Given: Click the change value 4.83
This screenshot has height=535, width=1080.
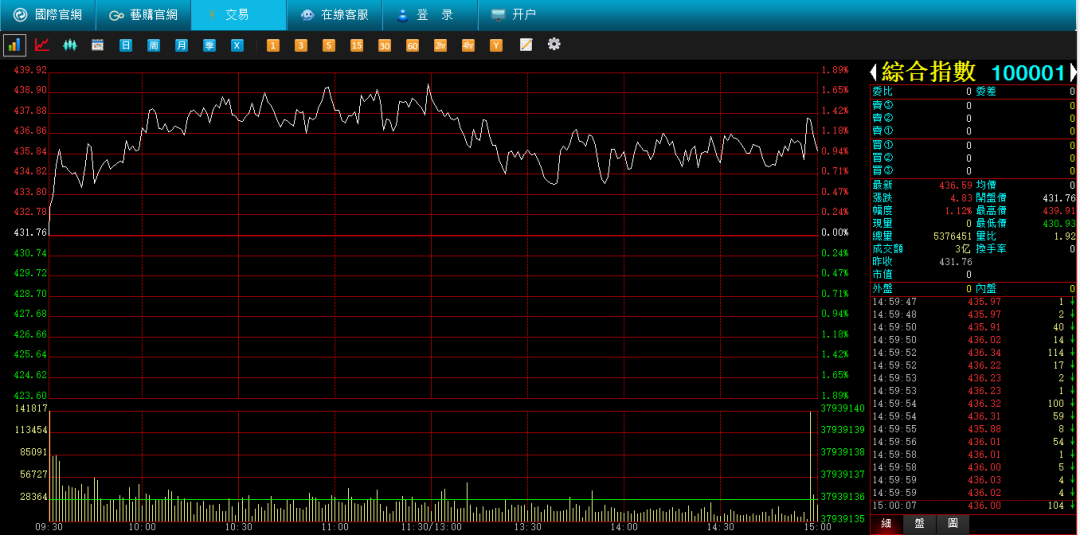Looking at the screenshot, I should click(961, 198).
